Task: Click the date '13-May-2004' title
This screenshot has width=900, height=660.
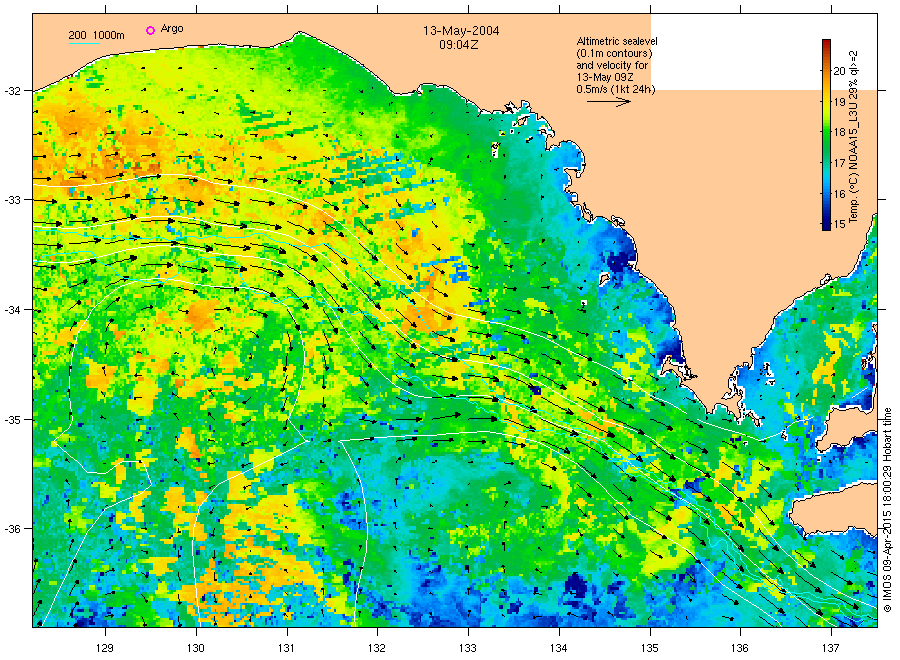Action: [461, 31]
